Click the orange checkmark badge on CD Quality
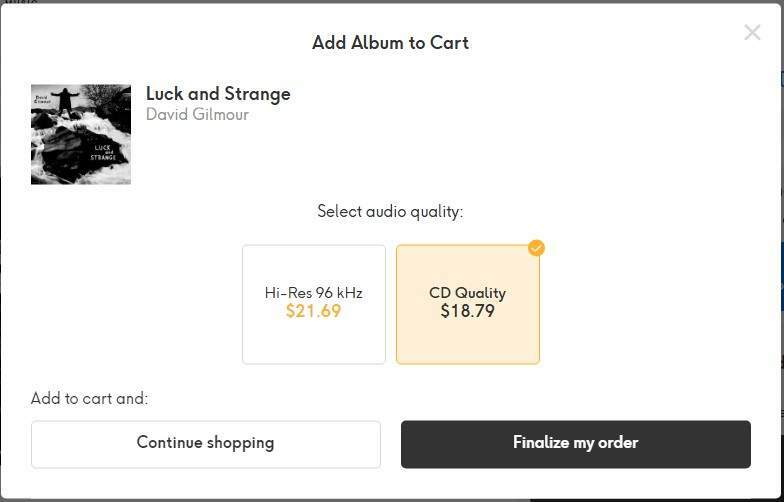784x502 pixels. click(x=536, y=248)
